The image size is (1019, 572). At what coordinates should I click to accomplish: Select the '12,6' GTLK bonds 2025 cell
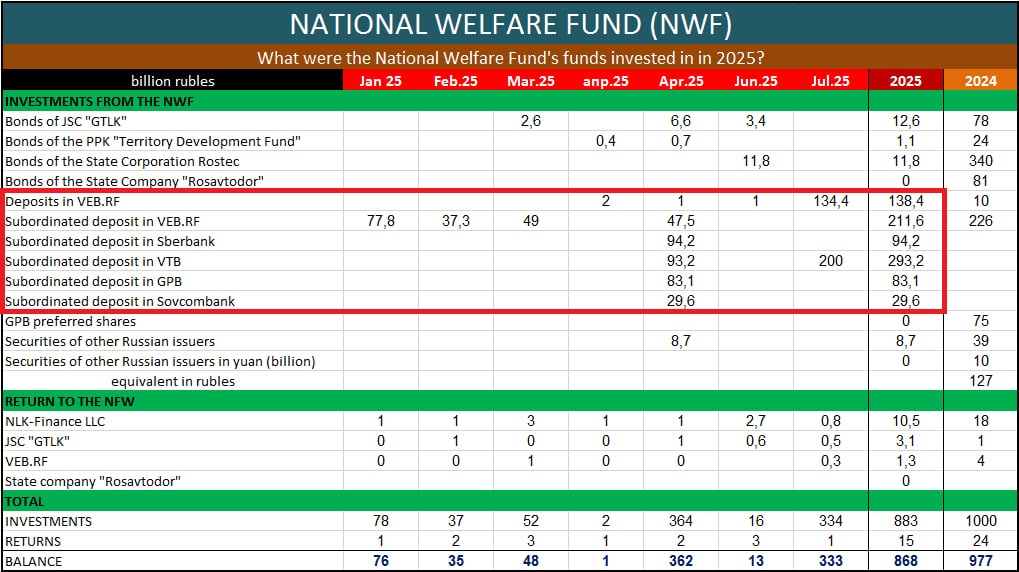tap(906, 121)
